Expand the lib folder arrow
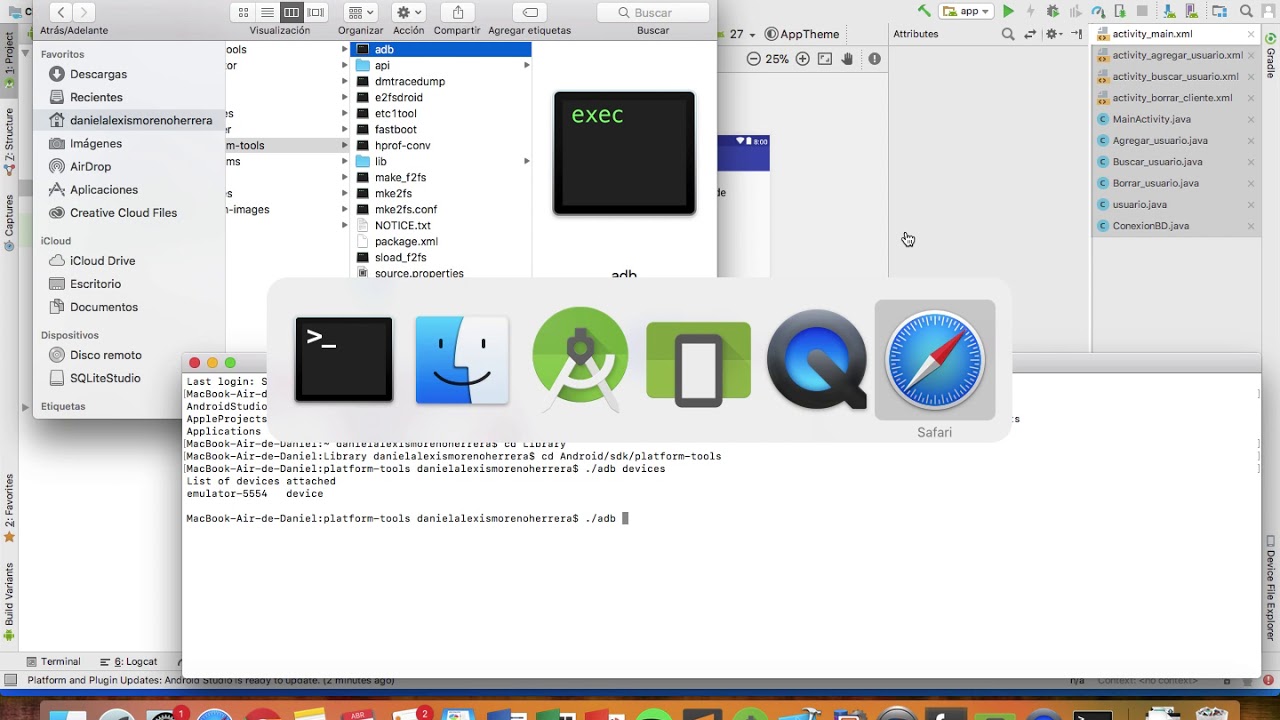 pos(527,161)
